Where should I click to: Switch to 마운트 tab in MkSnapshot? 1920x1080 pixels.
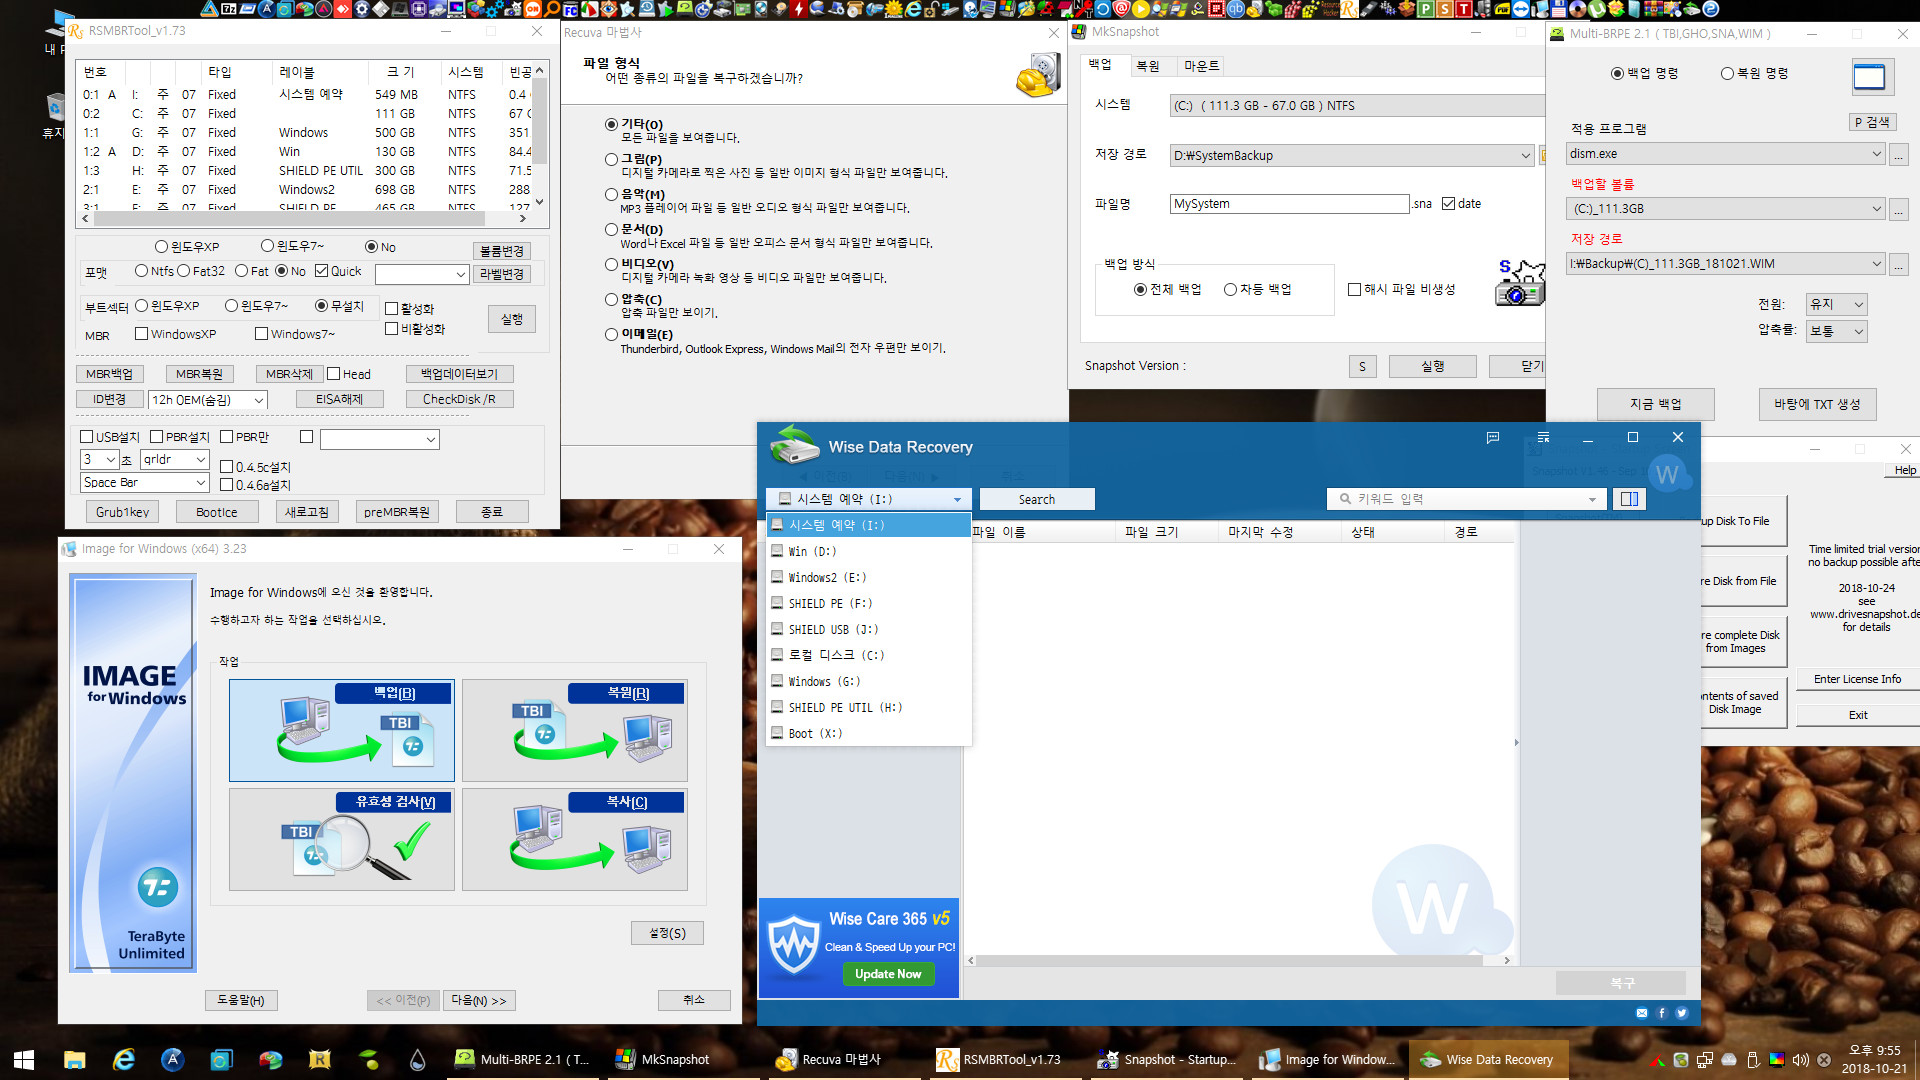[1196, 65]
